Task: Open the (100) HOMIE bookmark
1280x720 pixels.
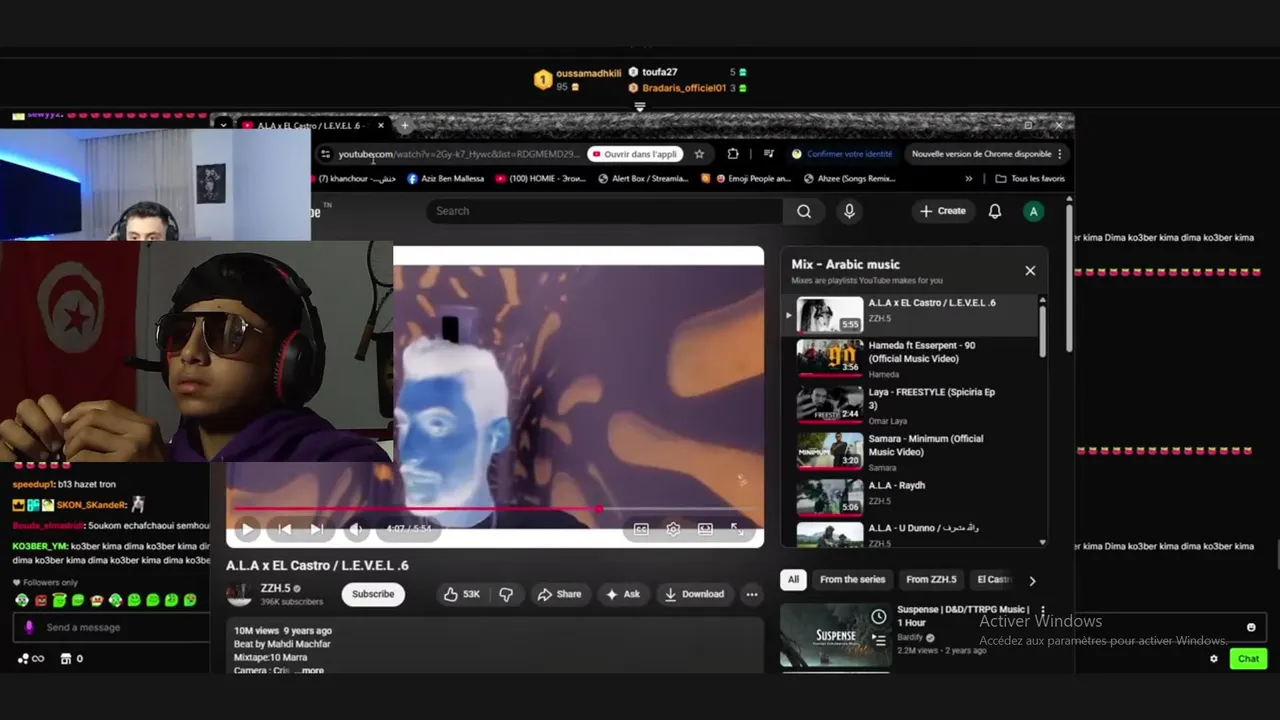Action: click(541, 179)
